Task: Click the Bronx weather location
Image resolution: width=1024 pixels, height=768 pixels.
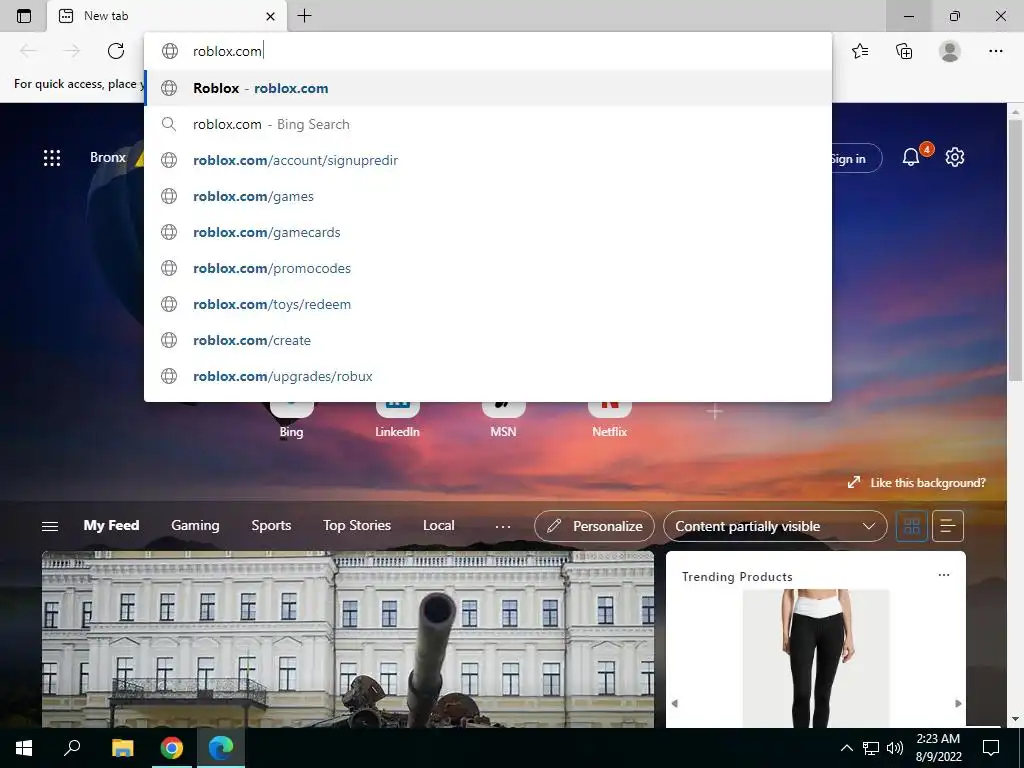Action: 108,157
